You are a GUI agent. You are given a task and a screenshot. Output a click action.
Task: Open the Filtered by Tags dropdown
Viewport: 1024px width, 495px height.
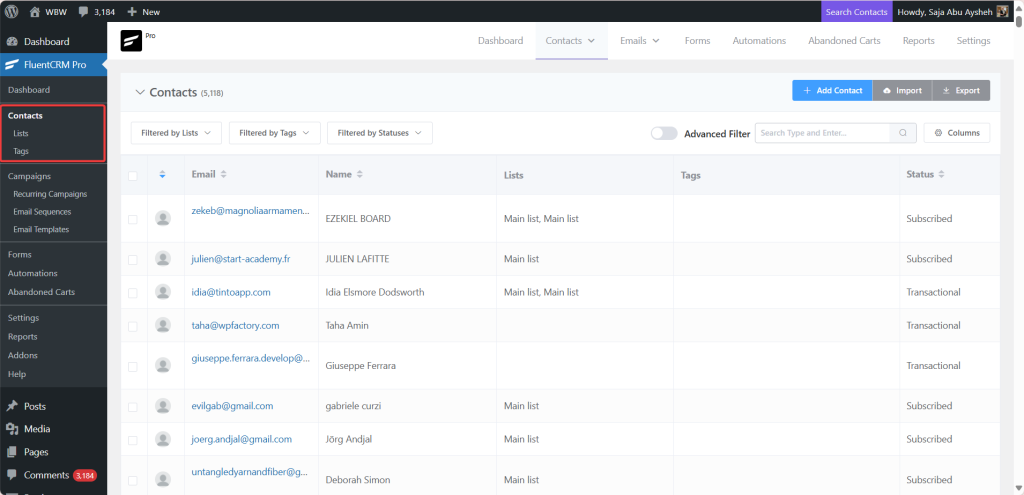[x=274, y=133]
